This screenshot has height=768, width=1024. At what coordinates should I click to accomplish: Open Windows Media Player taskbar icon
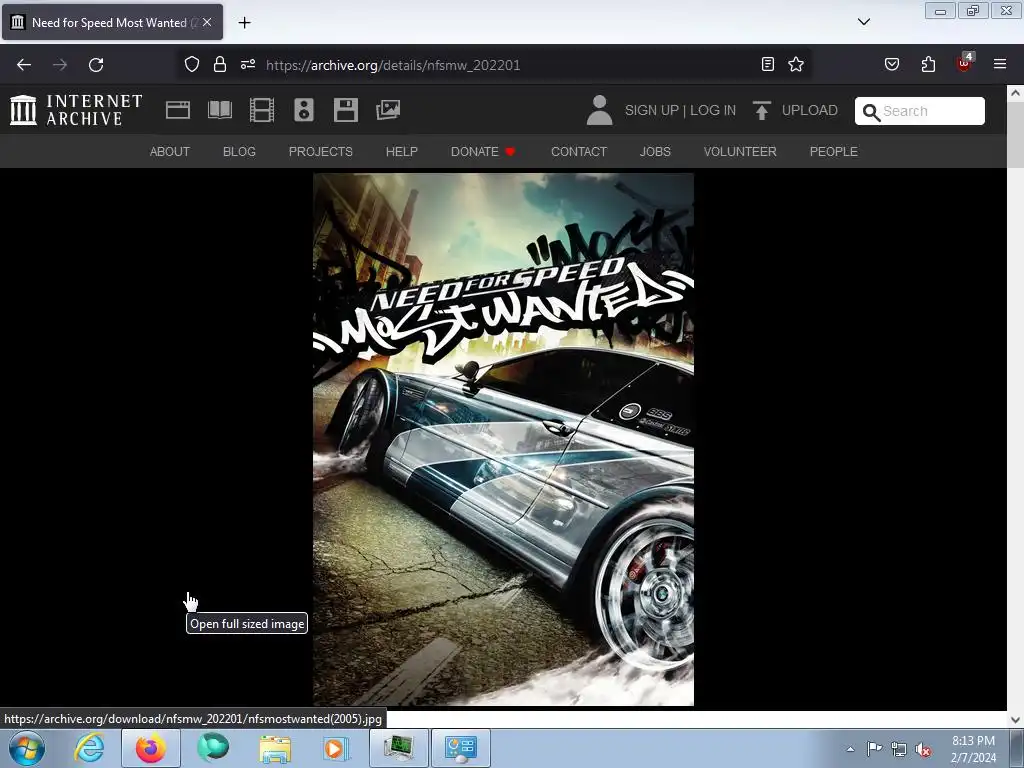tap(337, 748)
